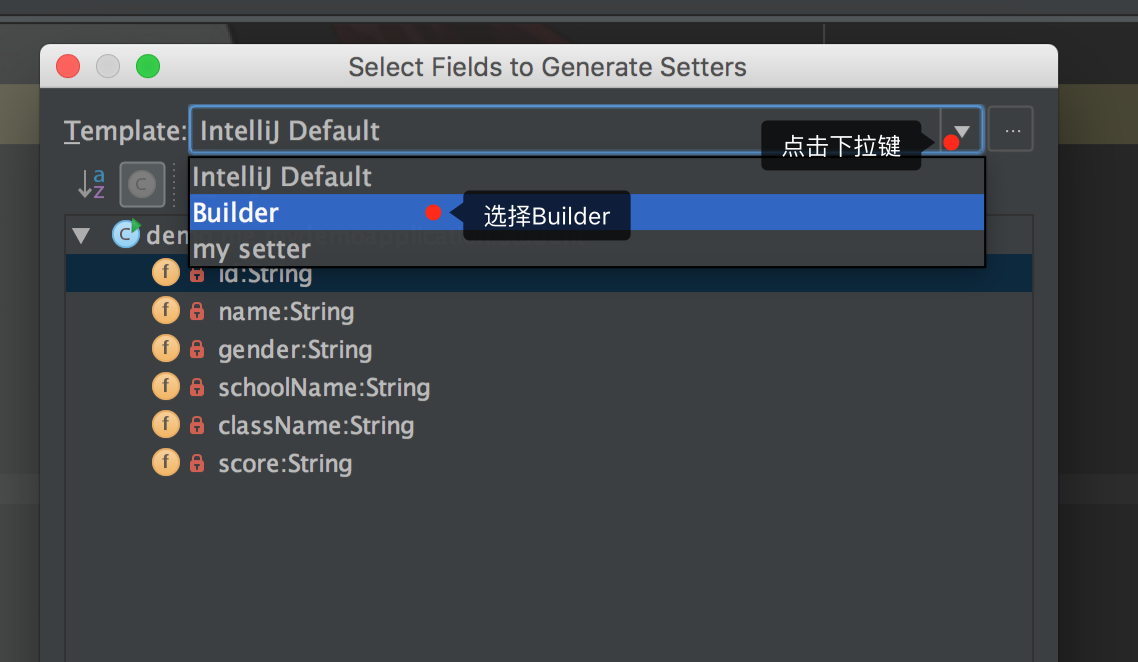The image size is (1138, 662).
Task: Click the field icon beside name:String
Action: [x=165, y=311]
